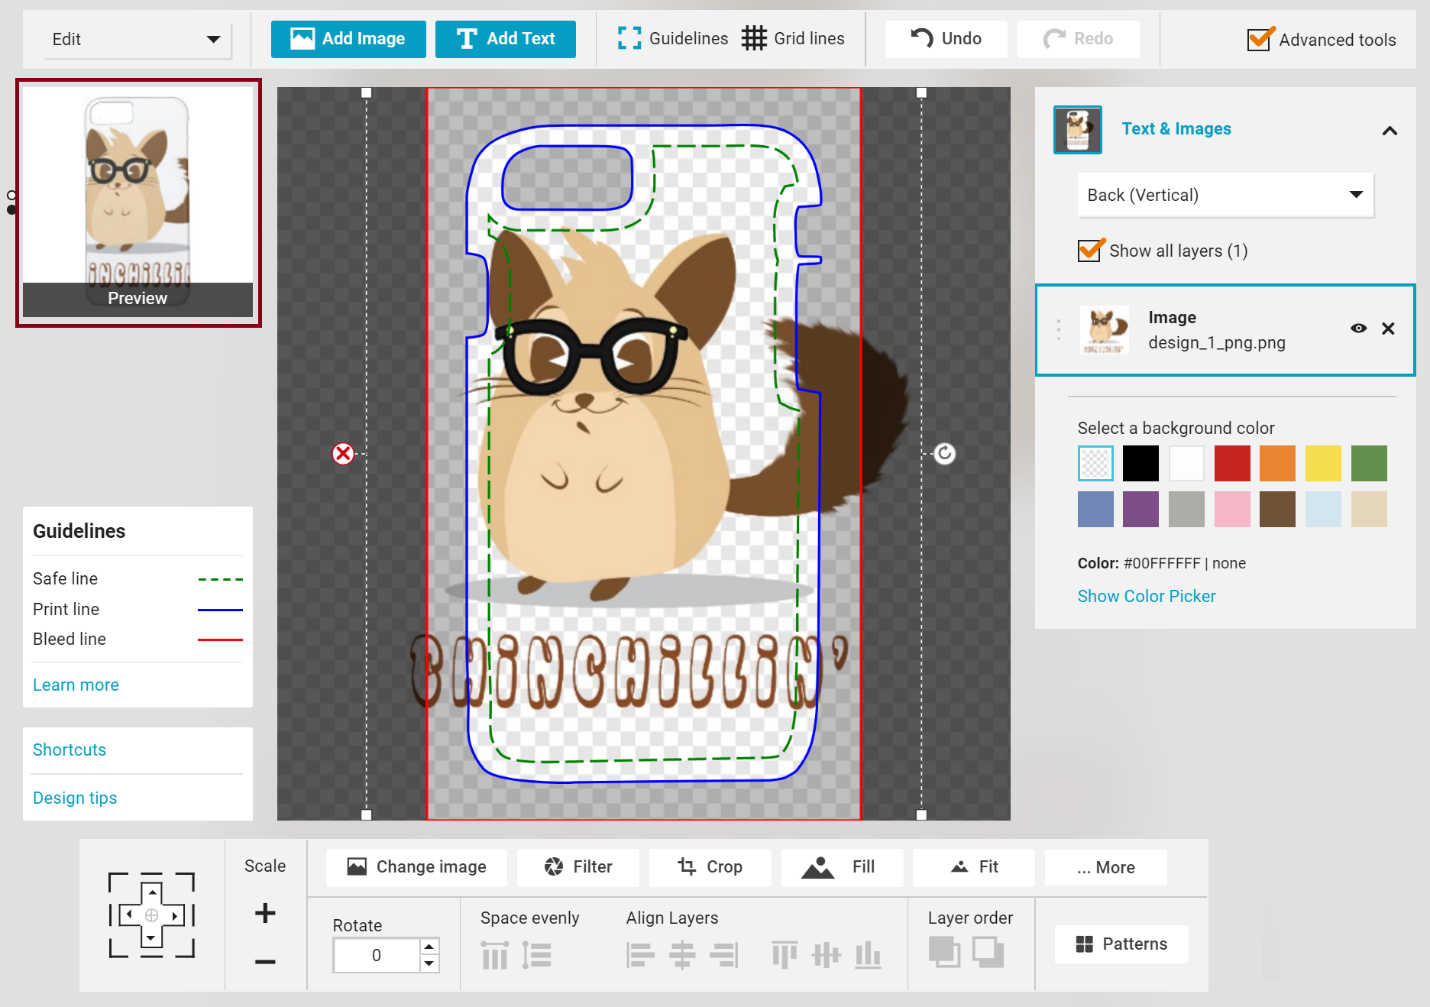Select the Crop tool
The image size is (1430, 1007).
click(710, 867)
